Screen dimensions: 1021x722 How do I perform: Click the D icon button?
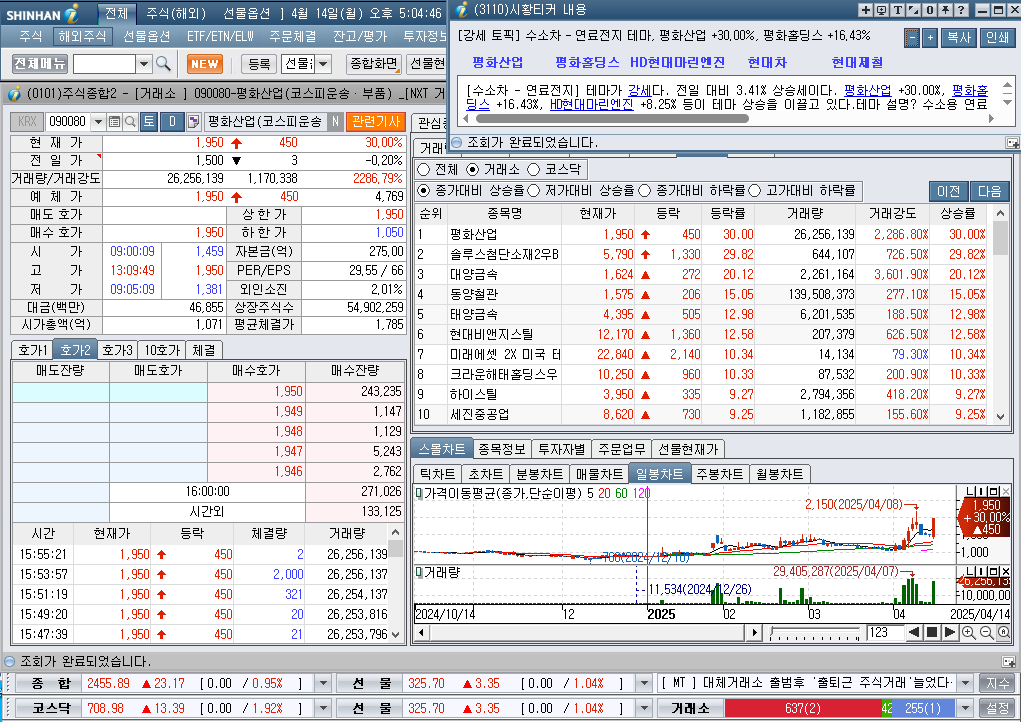click(173, 122)
